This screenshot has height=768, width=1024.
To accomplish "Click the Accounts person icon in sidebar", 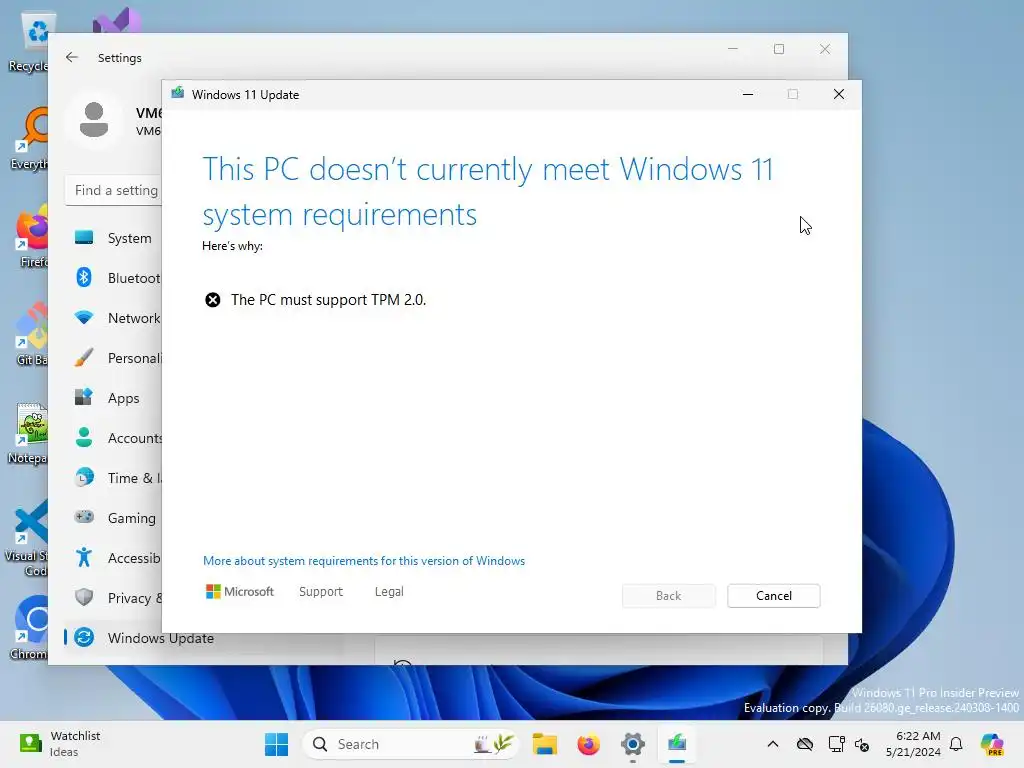I will (84, 437).
